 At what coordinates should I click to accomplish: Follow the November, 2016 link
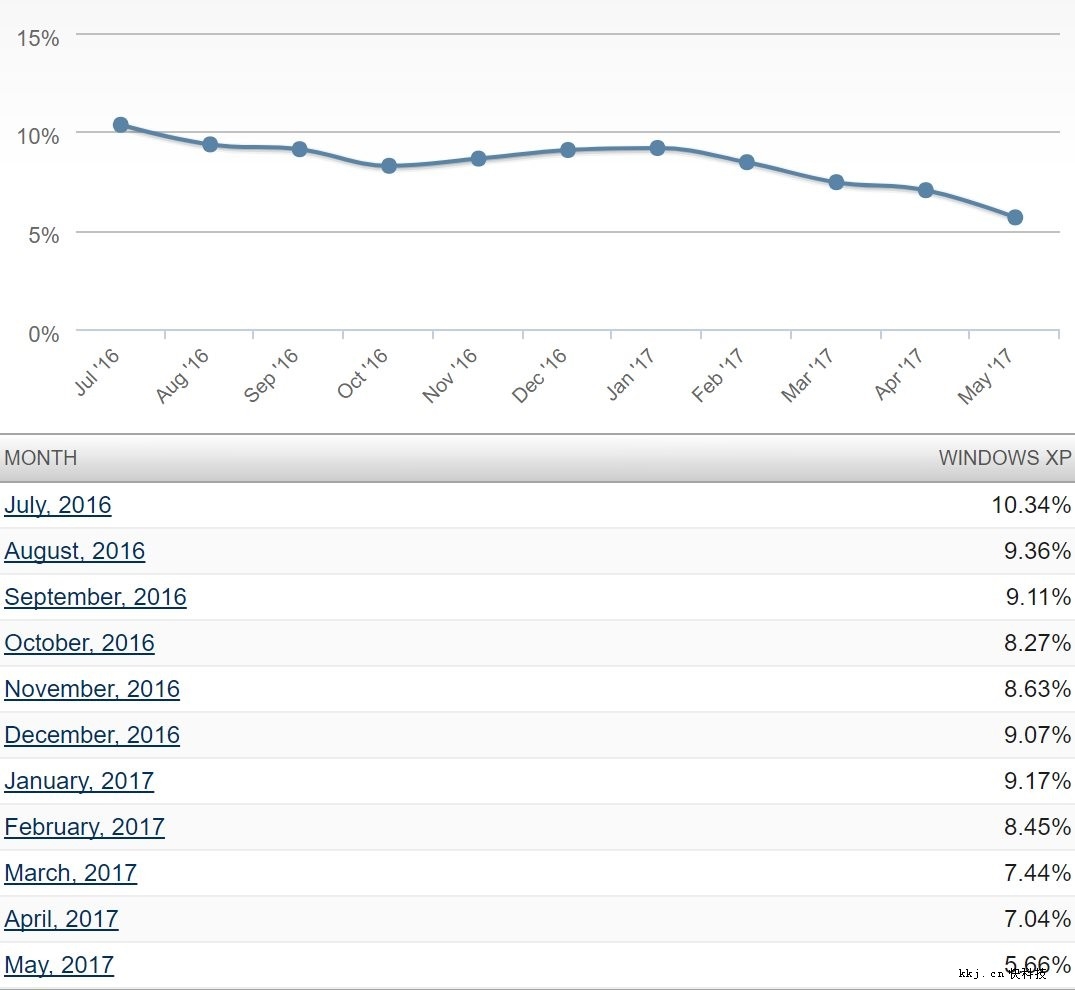pyautogui.click(x=92, y=689)
